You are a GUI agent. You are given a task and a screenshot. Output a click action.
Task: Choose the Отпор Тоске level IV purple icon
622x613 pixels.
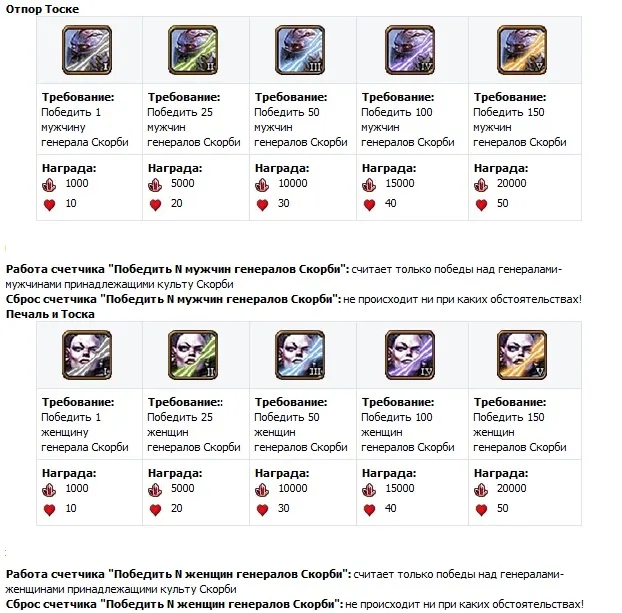pyautogui.click(x=410, y=50)
